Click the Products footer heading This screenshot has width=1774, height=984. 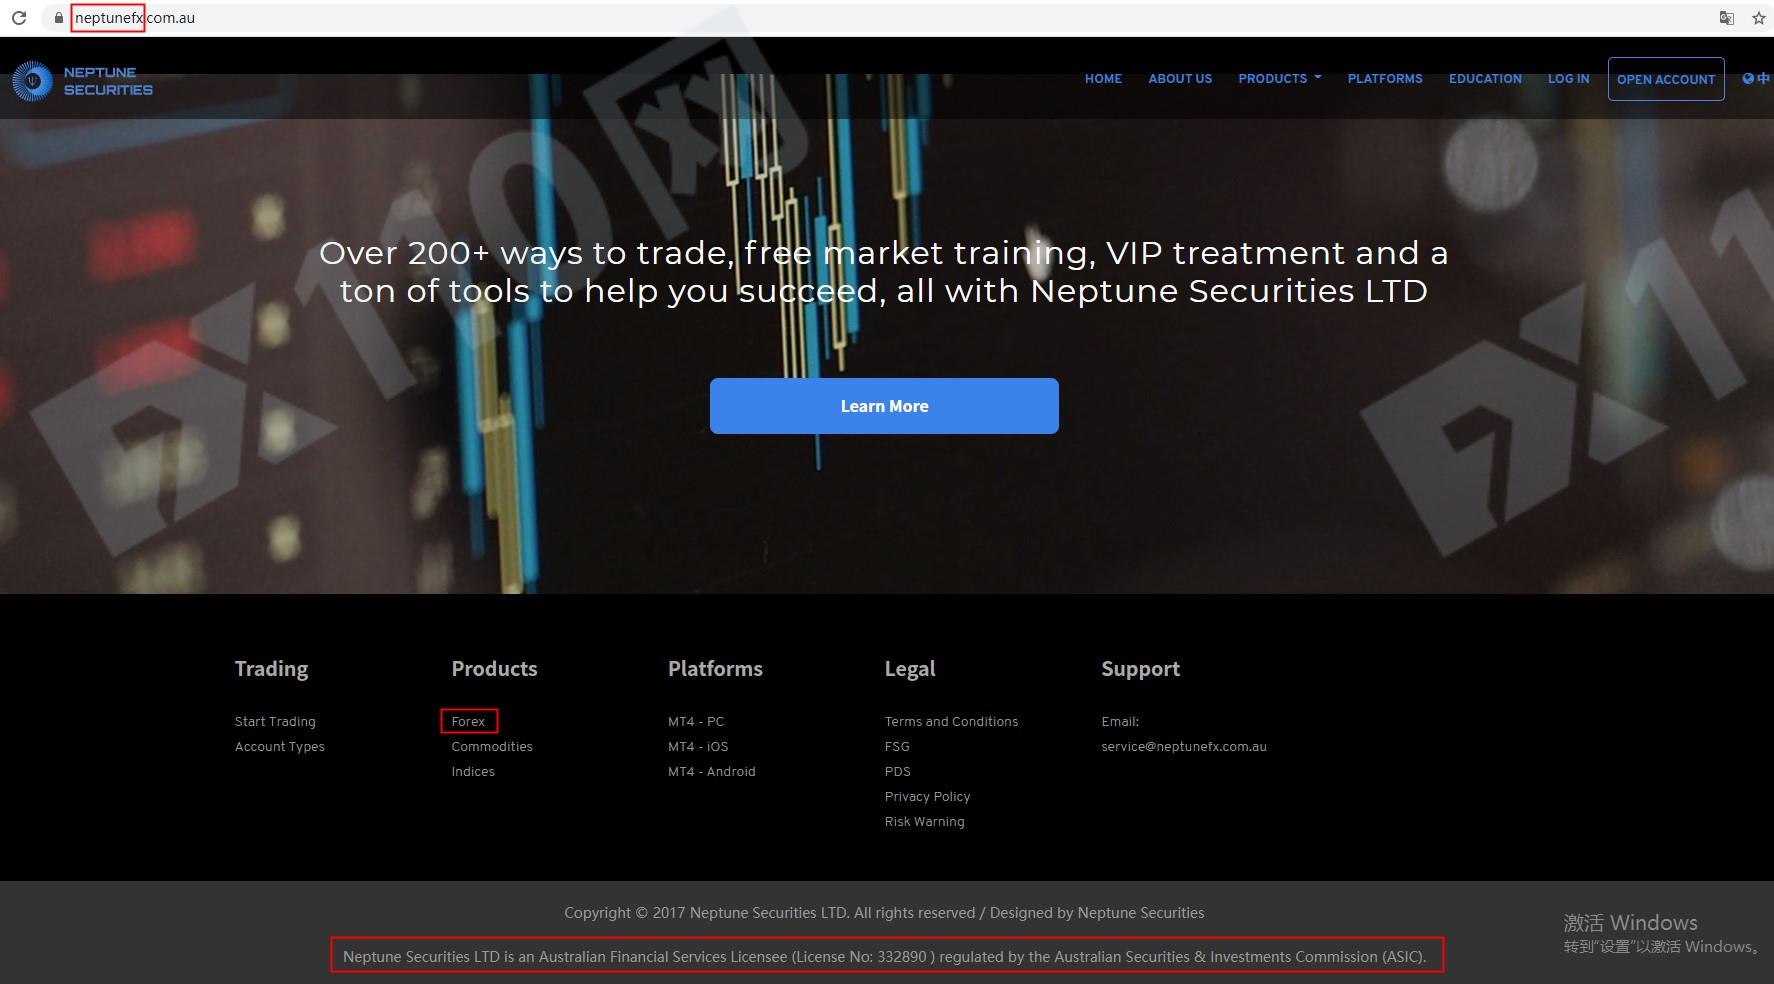[494, 668]
